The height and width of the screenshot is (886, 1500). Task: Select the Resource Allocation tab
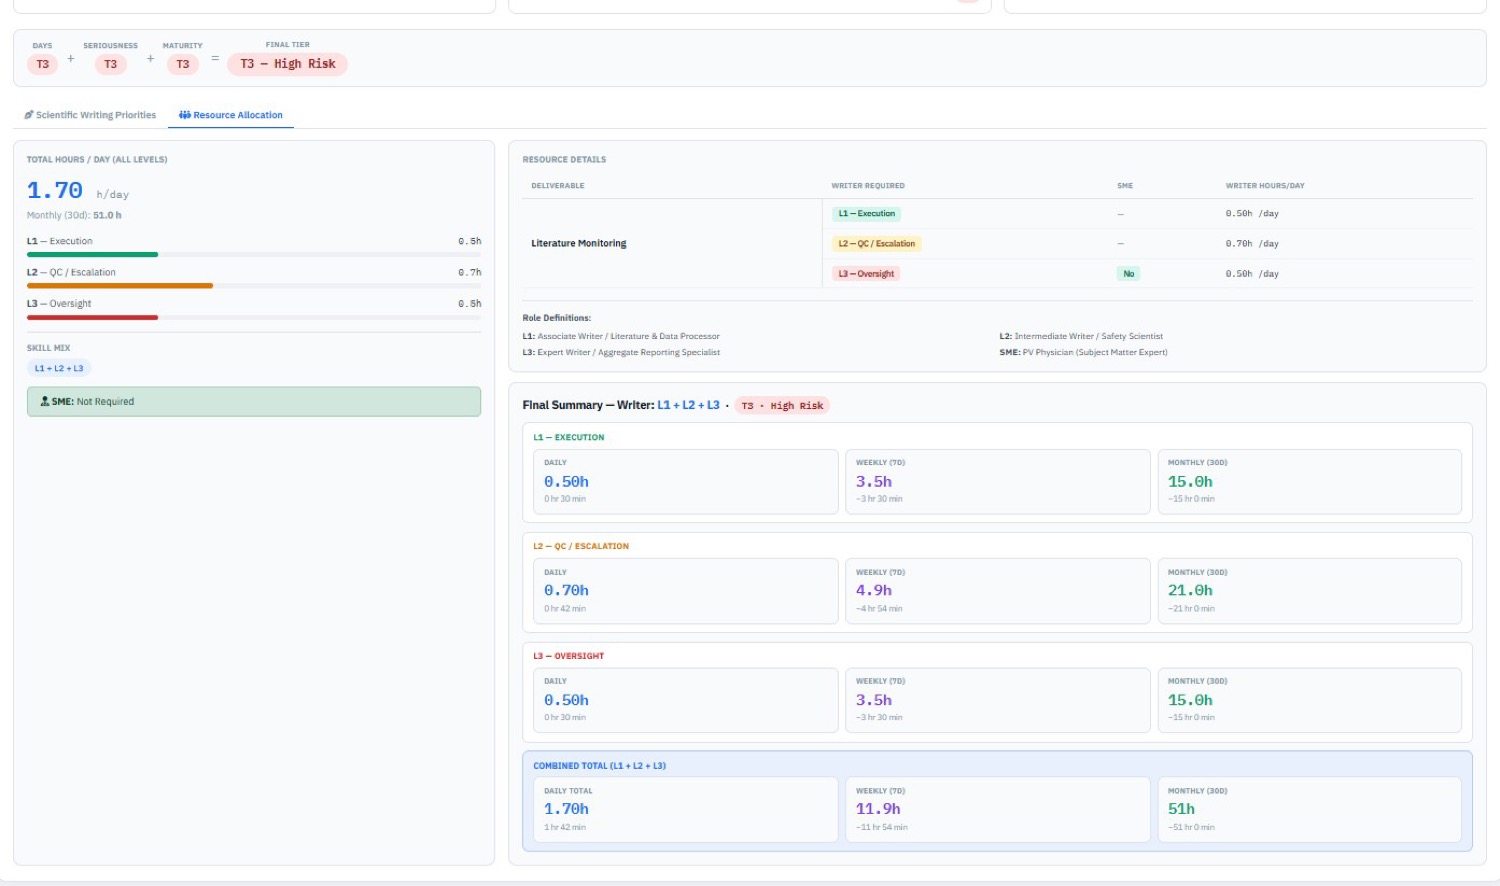point(231,115)
